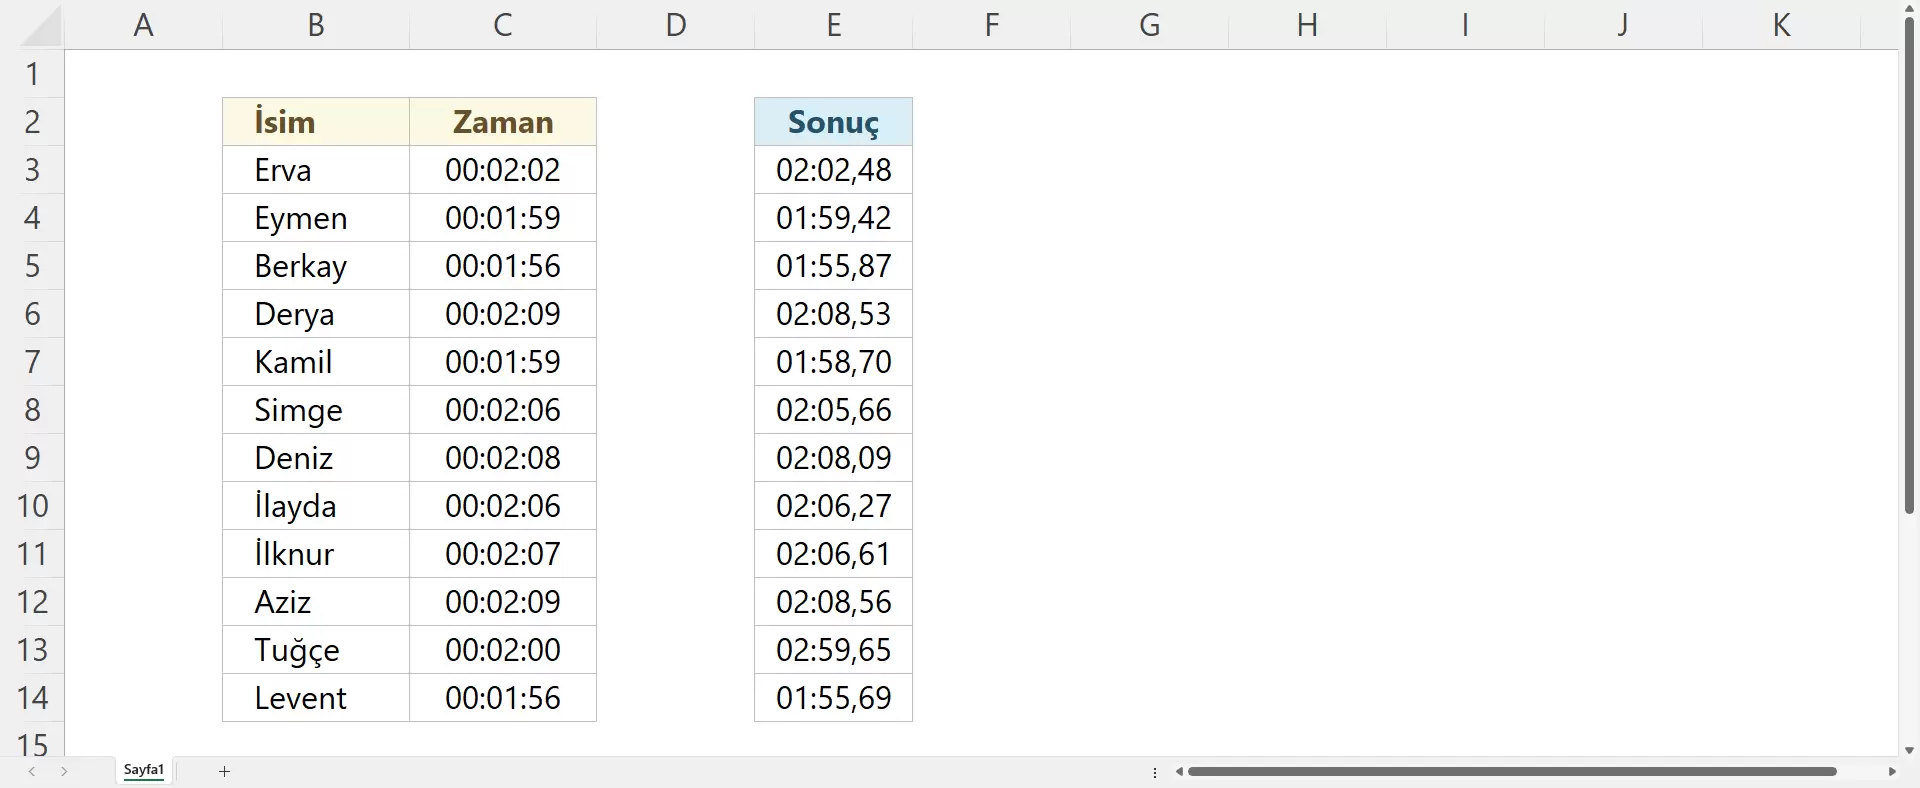Viewport: 1920px width, 788px height.
Task: Click the three-dot tab bar resize handle
Action: point(1155,772)
